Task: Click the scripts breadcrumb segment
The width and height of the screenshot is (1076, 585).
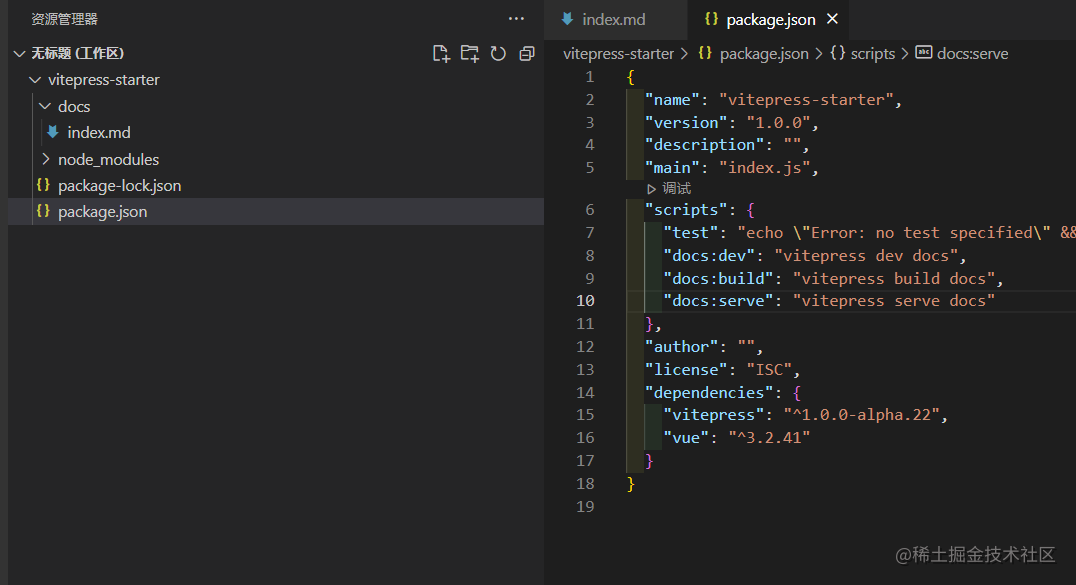Action: tap(872, 54)
